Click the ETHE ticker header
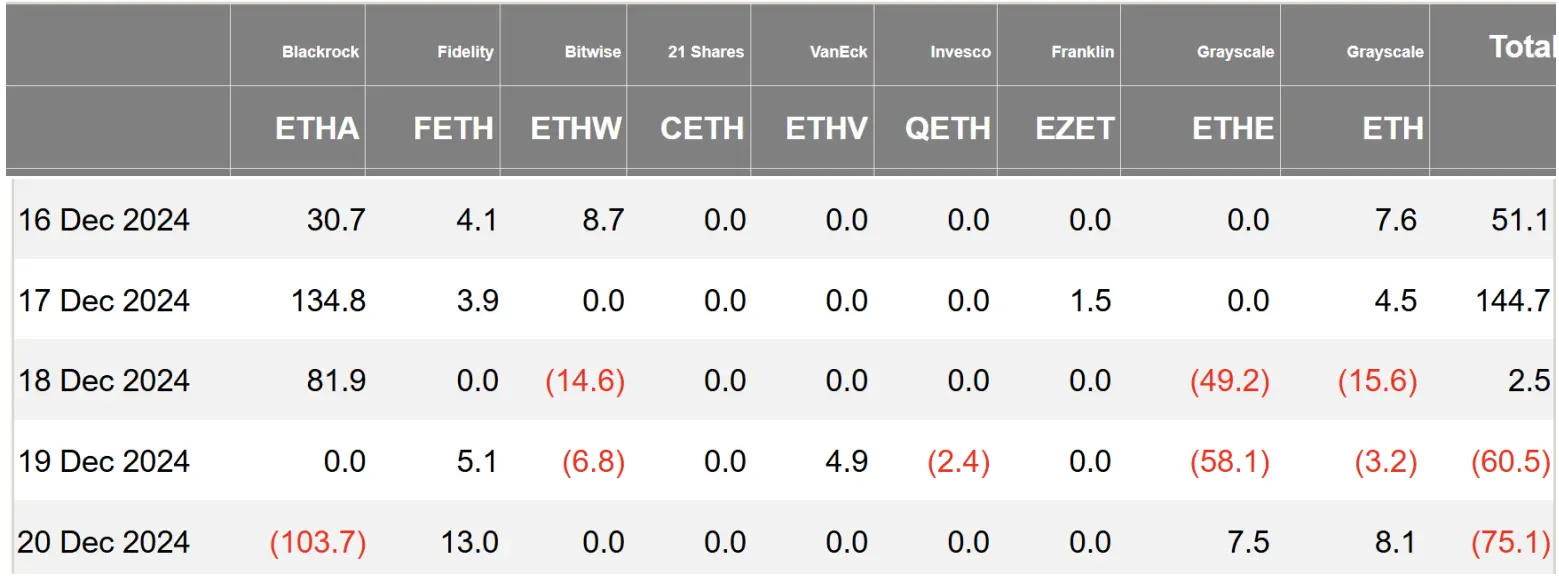Viewport: 1559px width, 576px height. point(1233,128)
